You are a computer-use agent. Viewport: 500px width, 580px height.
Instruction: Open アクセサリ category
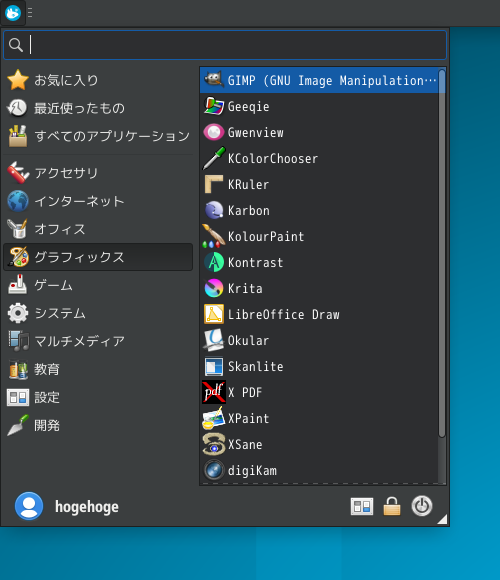(98, 173)
